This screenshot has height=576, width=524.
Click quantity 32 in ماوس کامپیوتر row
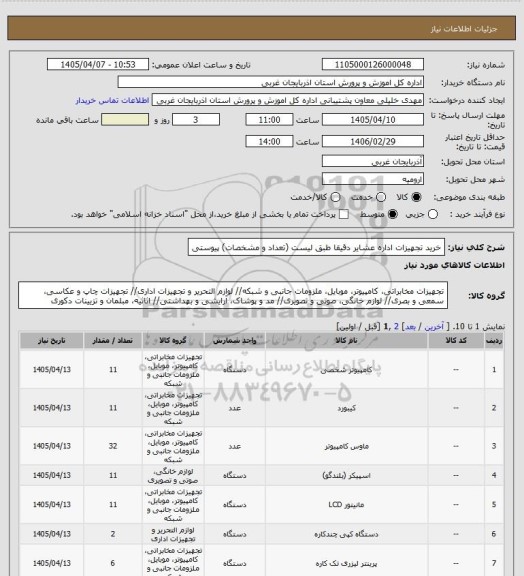pos(112,446)
